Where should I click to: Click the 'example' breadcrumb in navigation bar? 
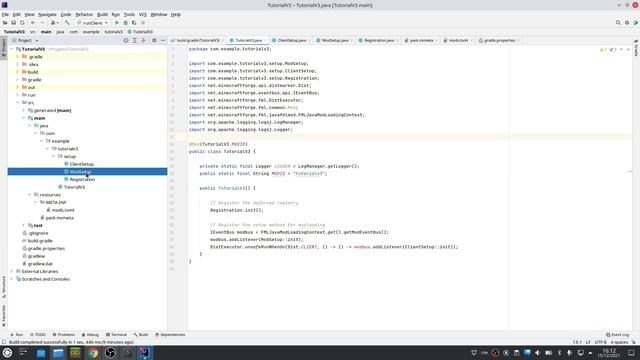[x=91, y=31]
